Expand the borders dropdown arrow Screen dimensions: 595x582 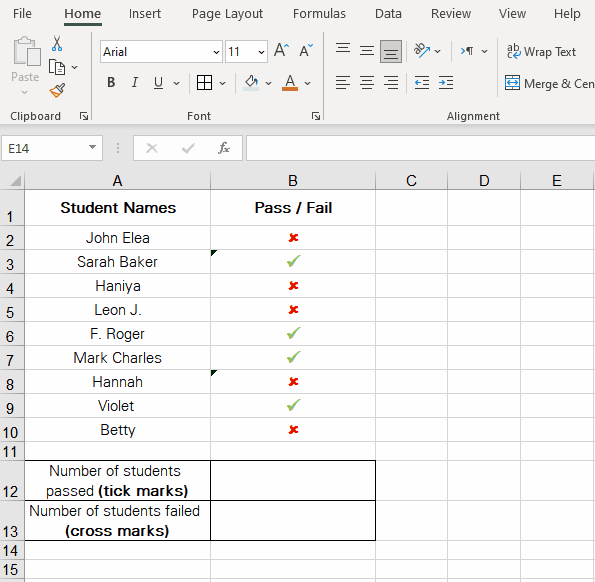tap(222, 83)
